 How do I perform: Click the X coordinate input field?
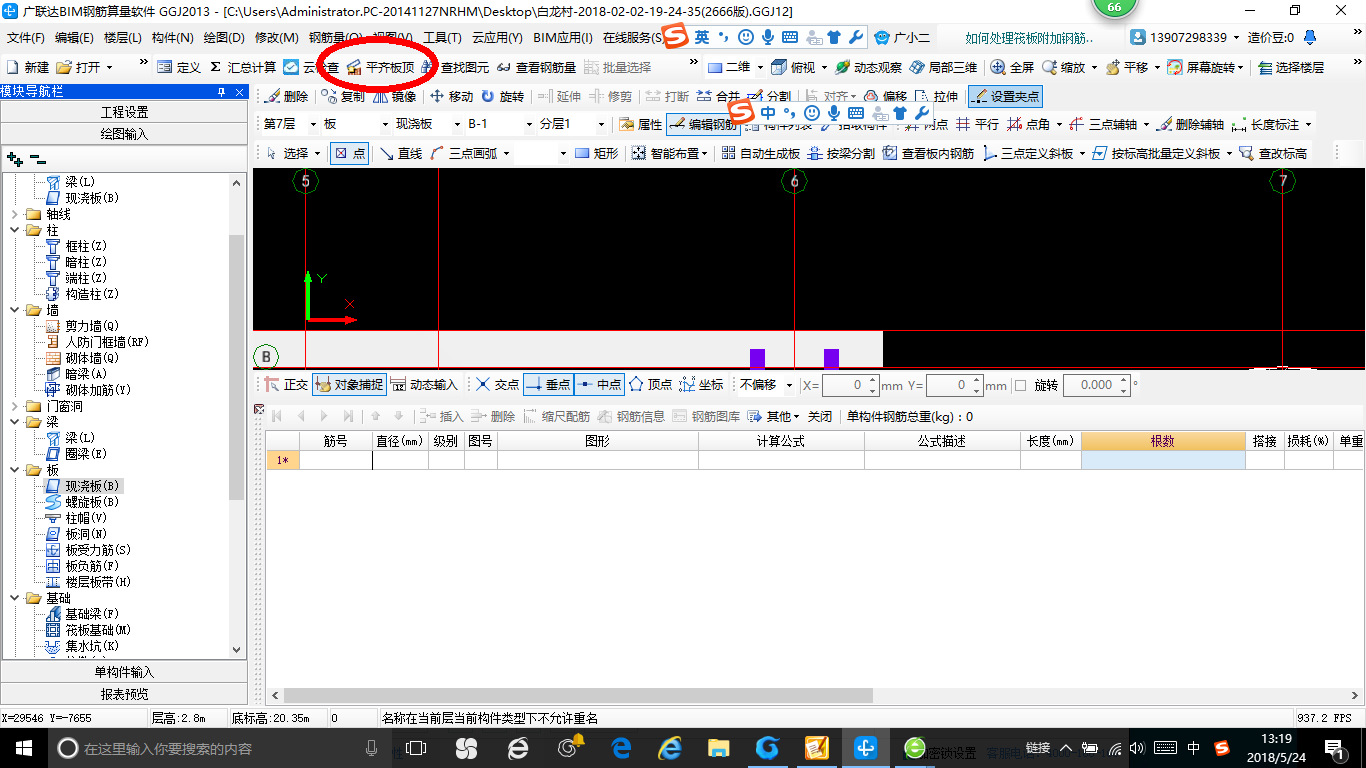(850, 385)
